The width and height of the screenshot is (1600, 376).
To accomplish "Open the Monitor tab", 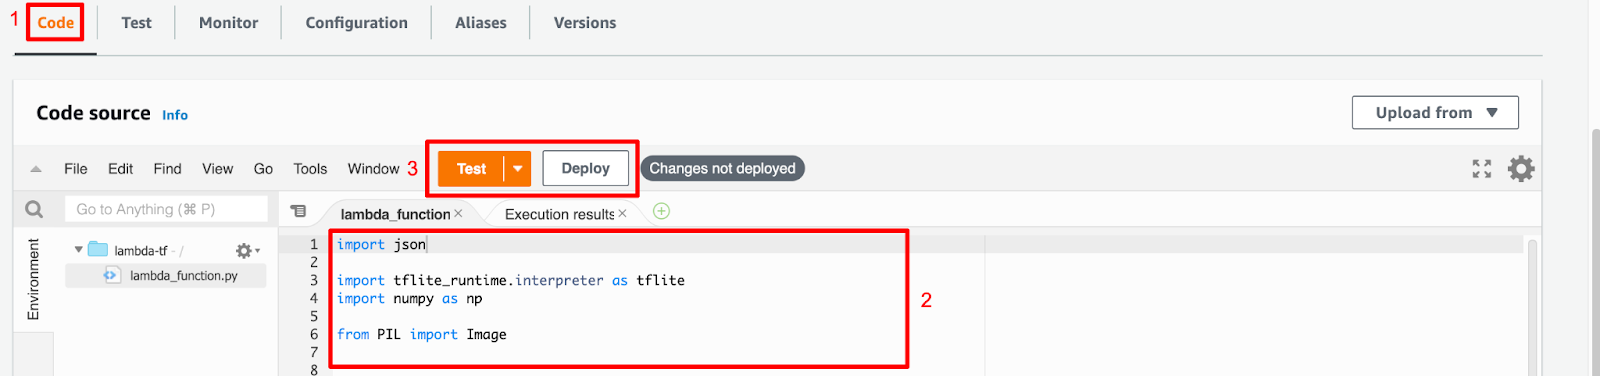I will [228, 22].
